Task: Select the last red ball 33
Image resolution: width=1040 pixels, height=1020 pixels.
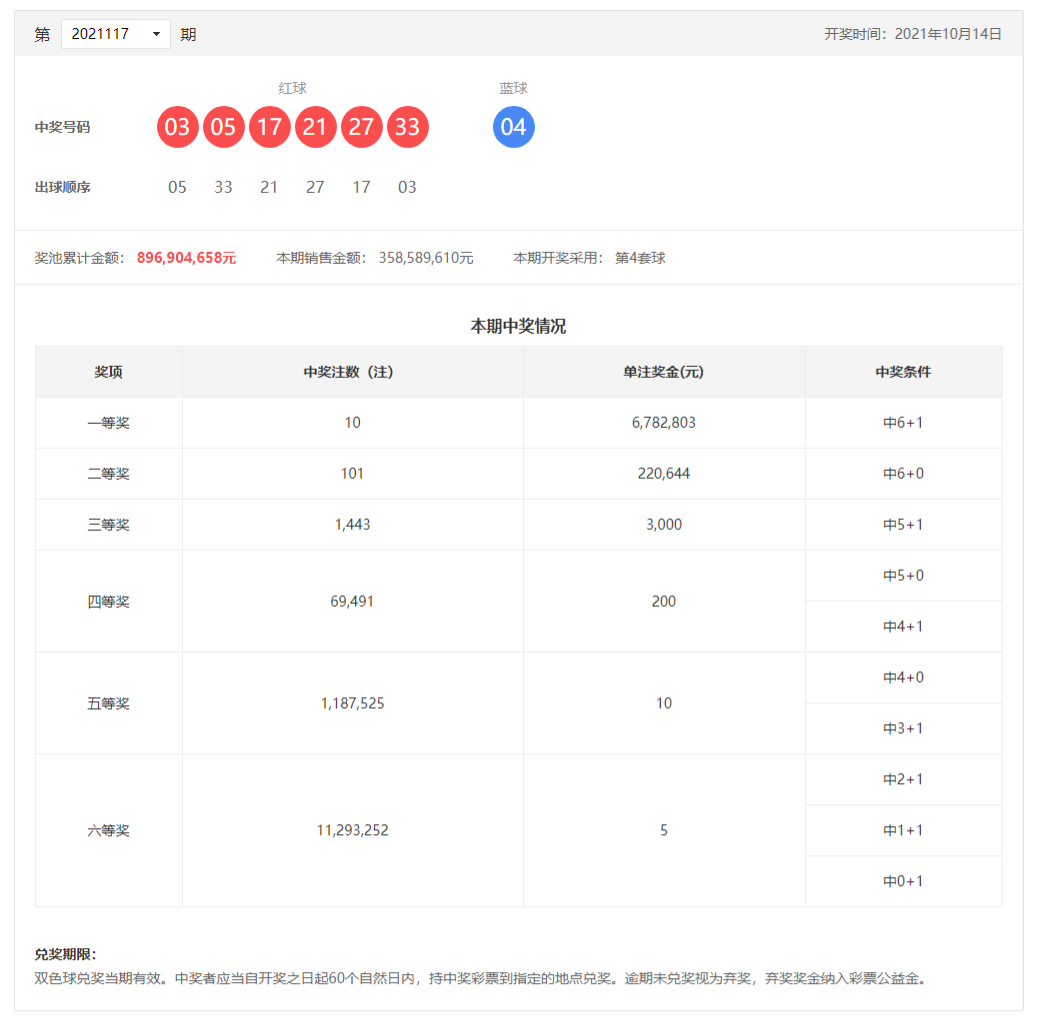Action: (407, 127)
